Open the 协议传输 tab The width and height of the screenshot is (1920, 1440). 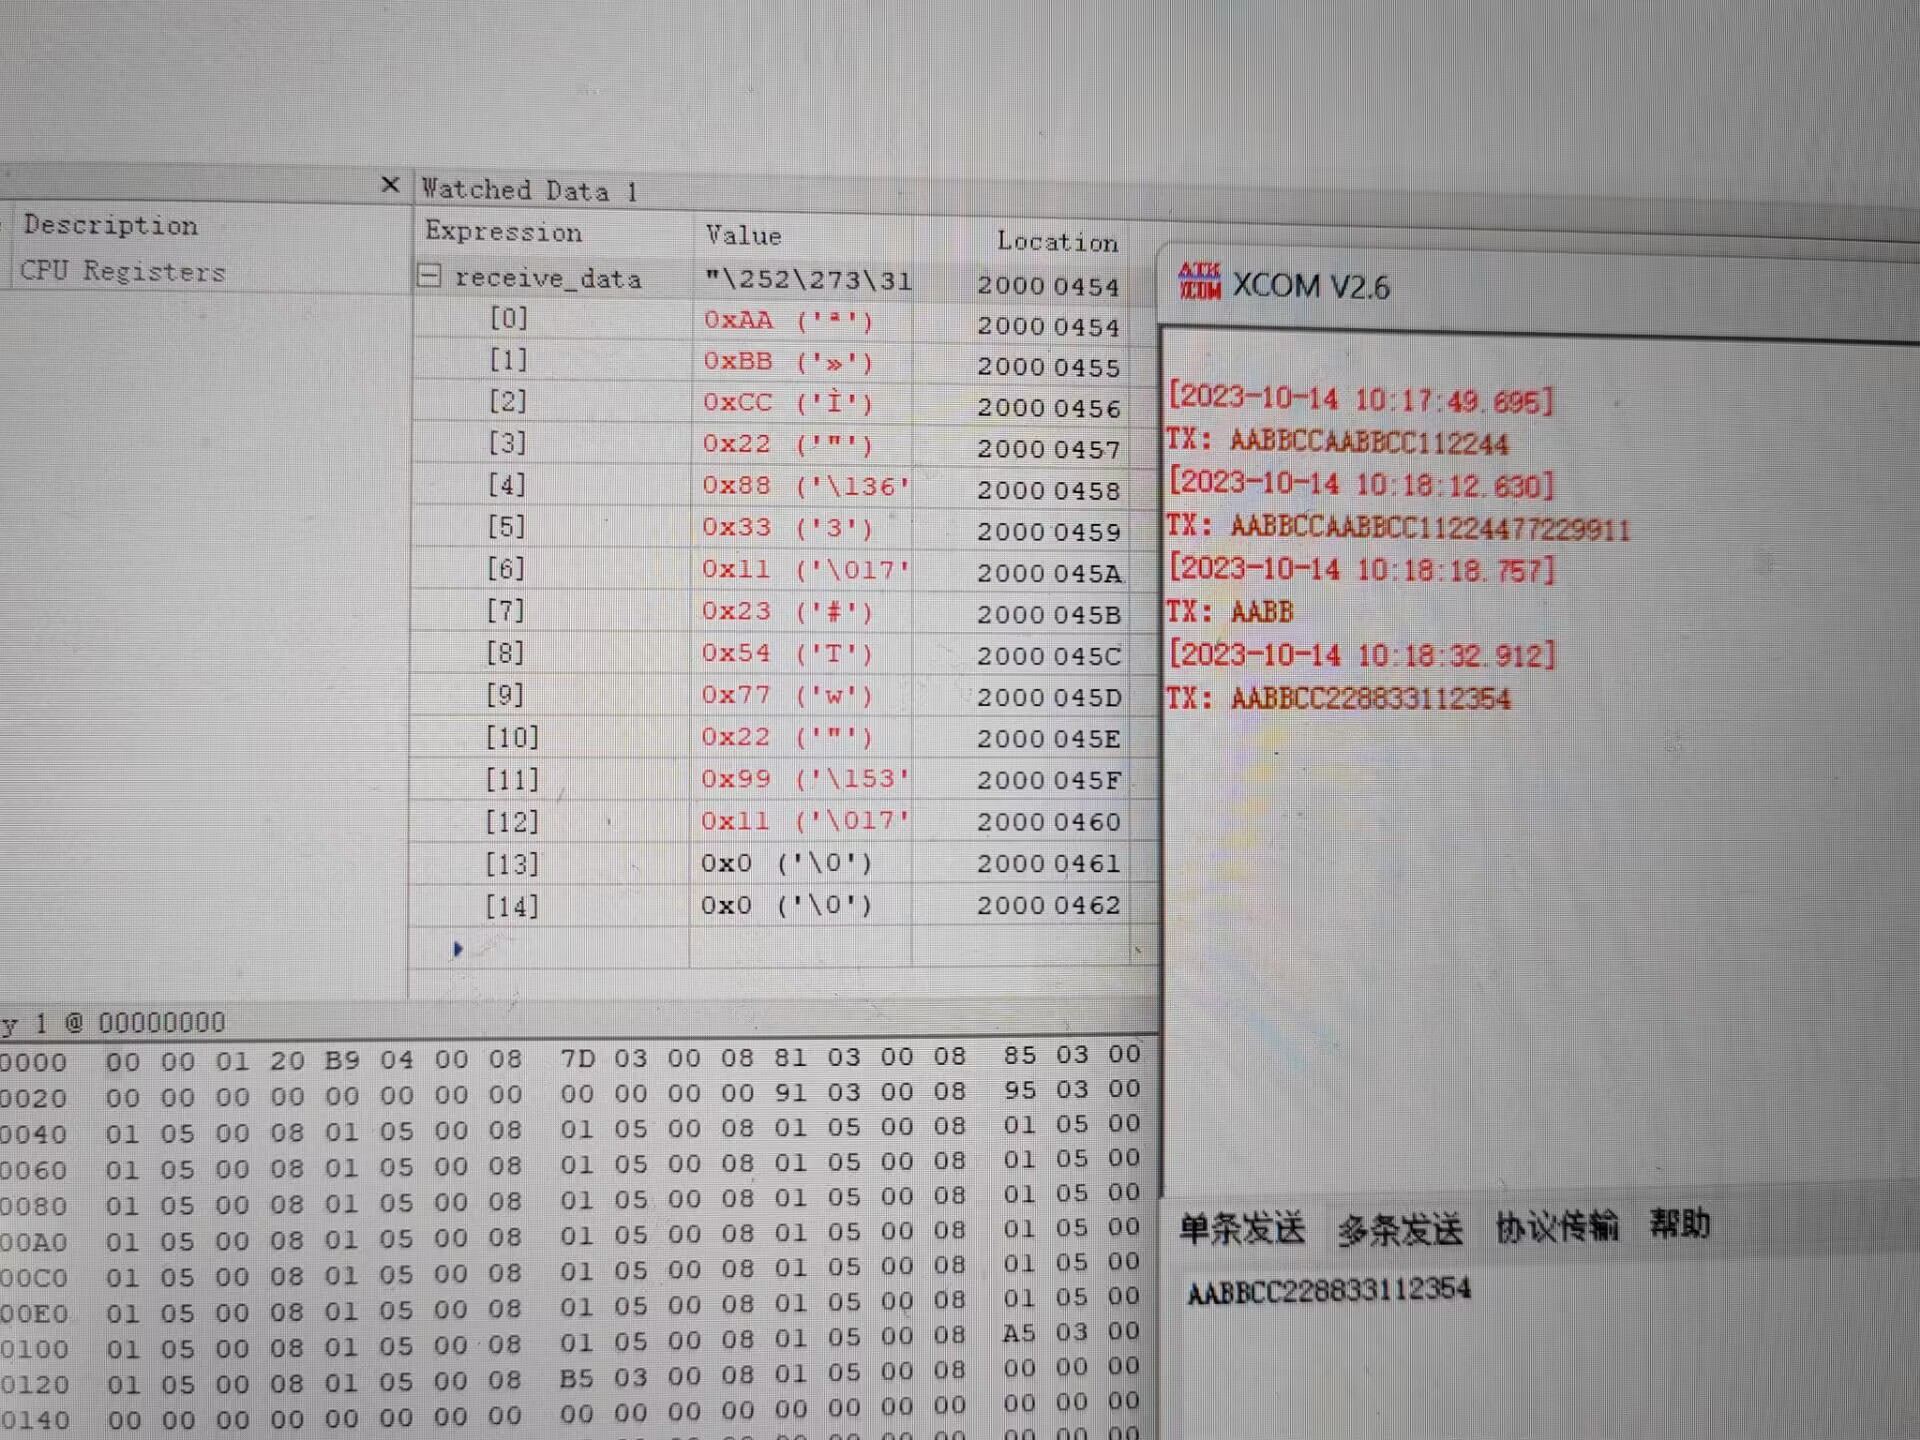[x=1556, y=1226]
